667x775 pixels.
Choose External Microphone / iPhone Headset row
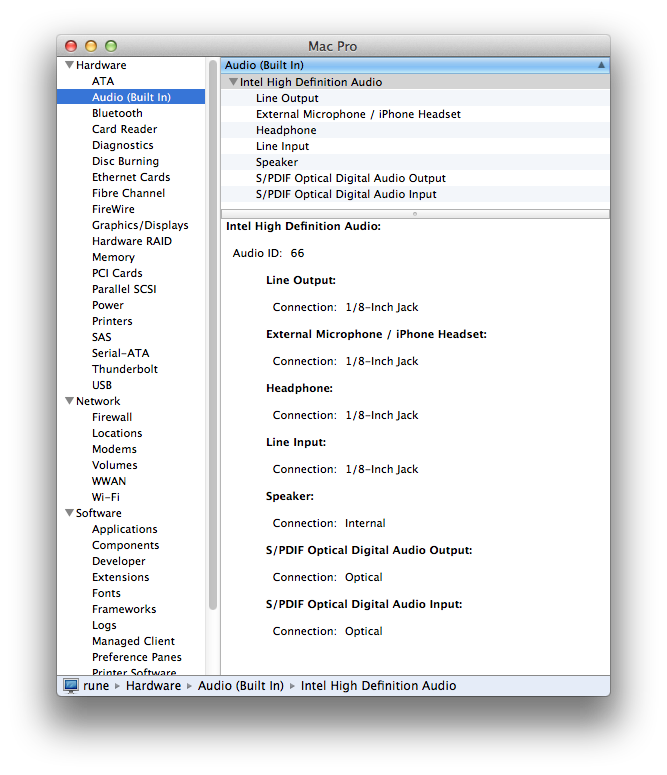[358, 115]
